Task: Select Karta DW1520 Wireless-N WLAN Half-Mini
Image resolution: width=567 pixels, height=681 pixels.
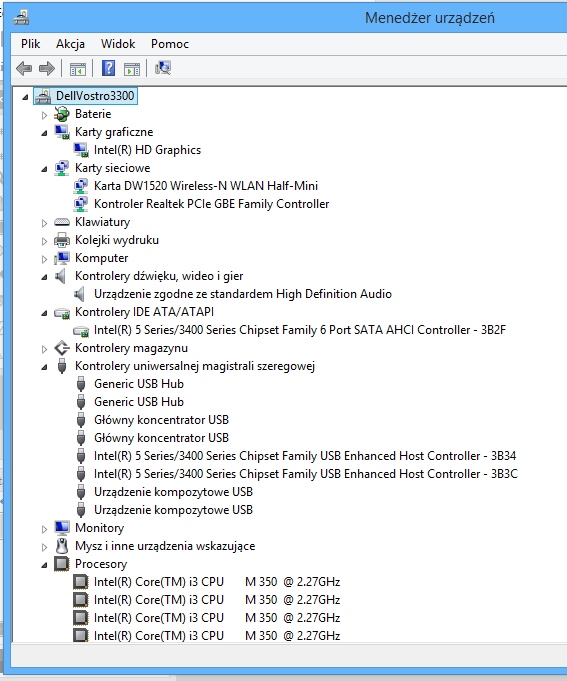Action: point(206,186)
